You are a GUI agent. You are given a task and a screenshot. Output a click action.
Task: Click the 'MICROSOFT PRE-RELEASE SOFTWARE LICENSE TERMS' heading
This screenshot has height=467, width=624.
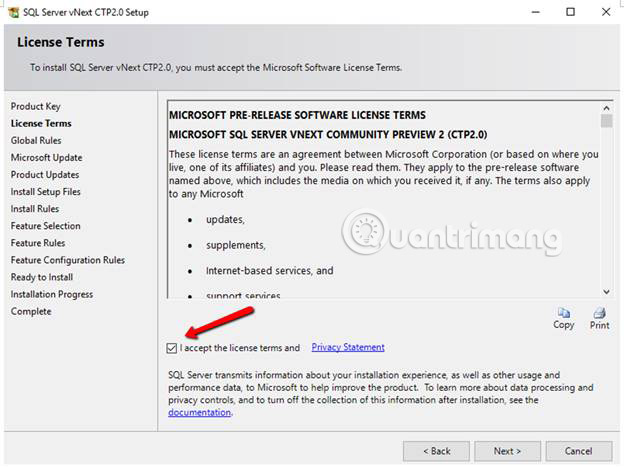pyautogui.click(x=297, y=115)
